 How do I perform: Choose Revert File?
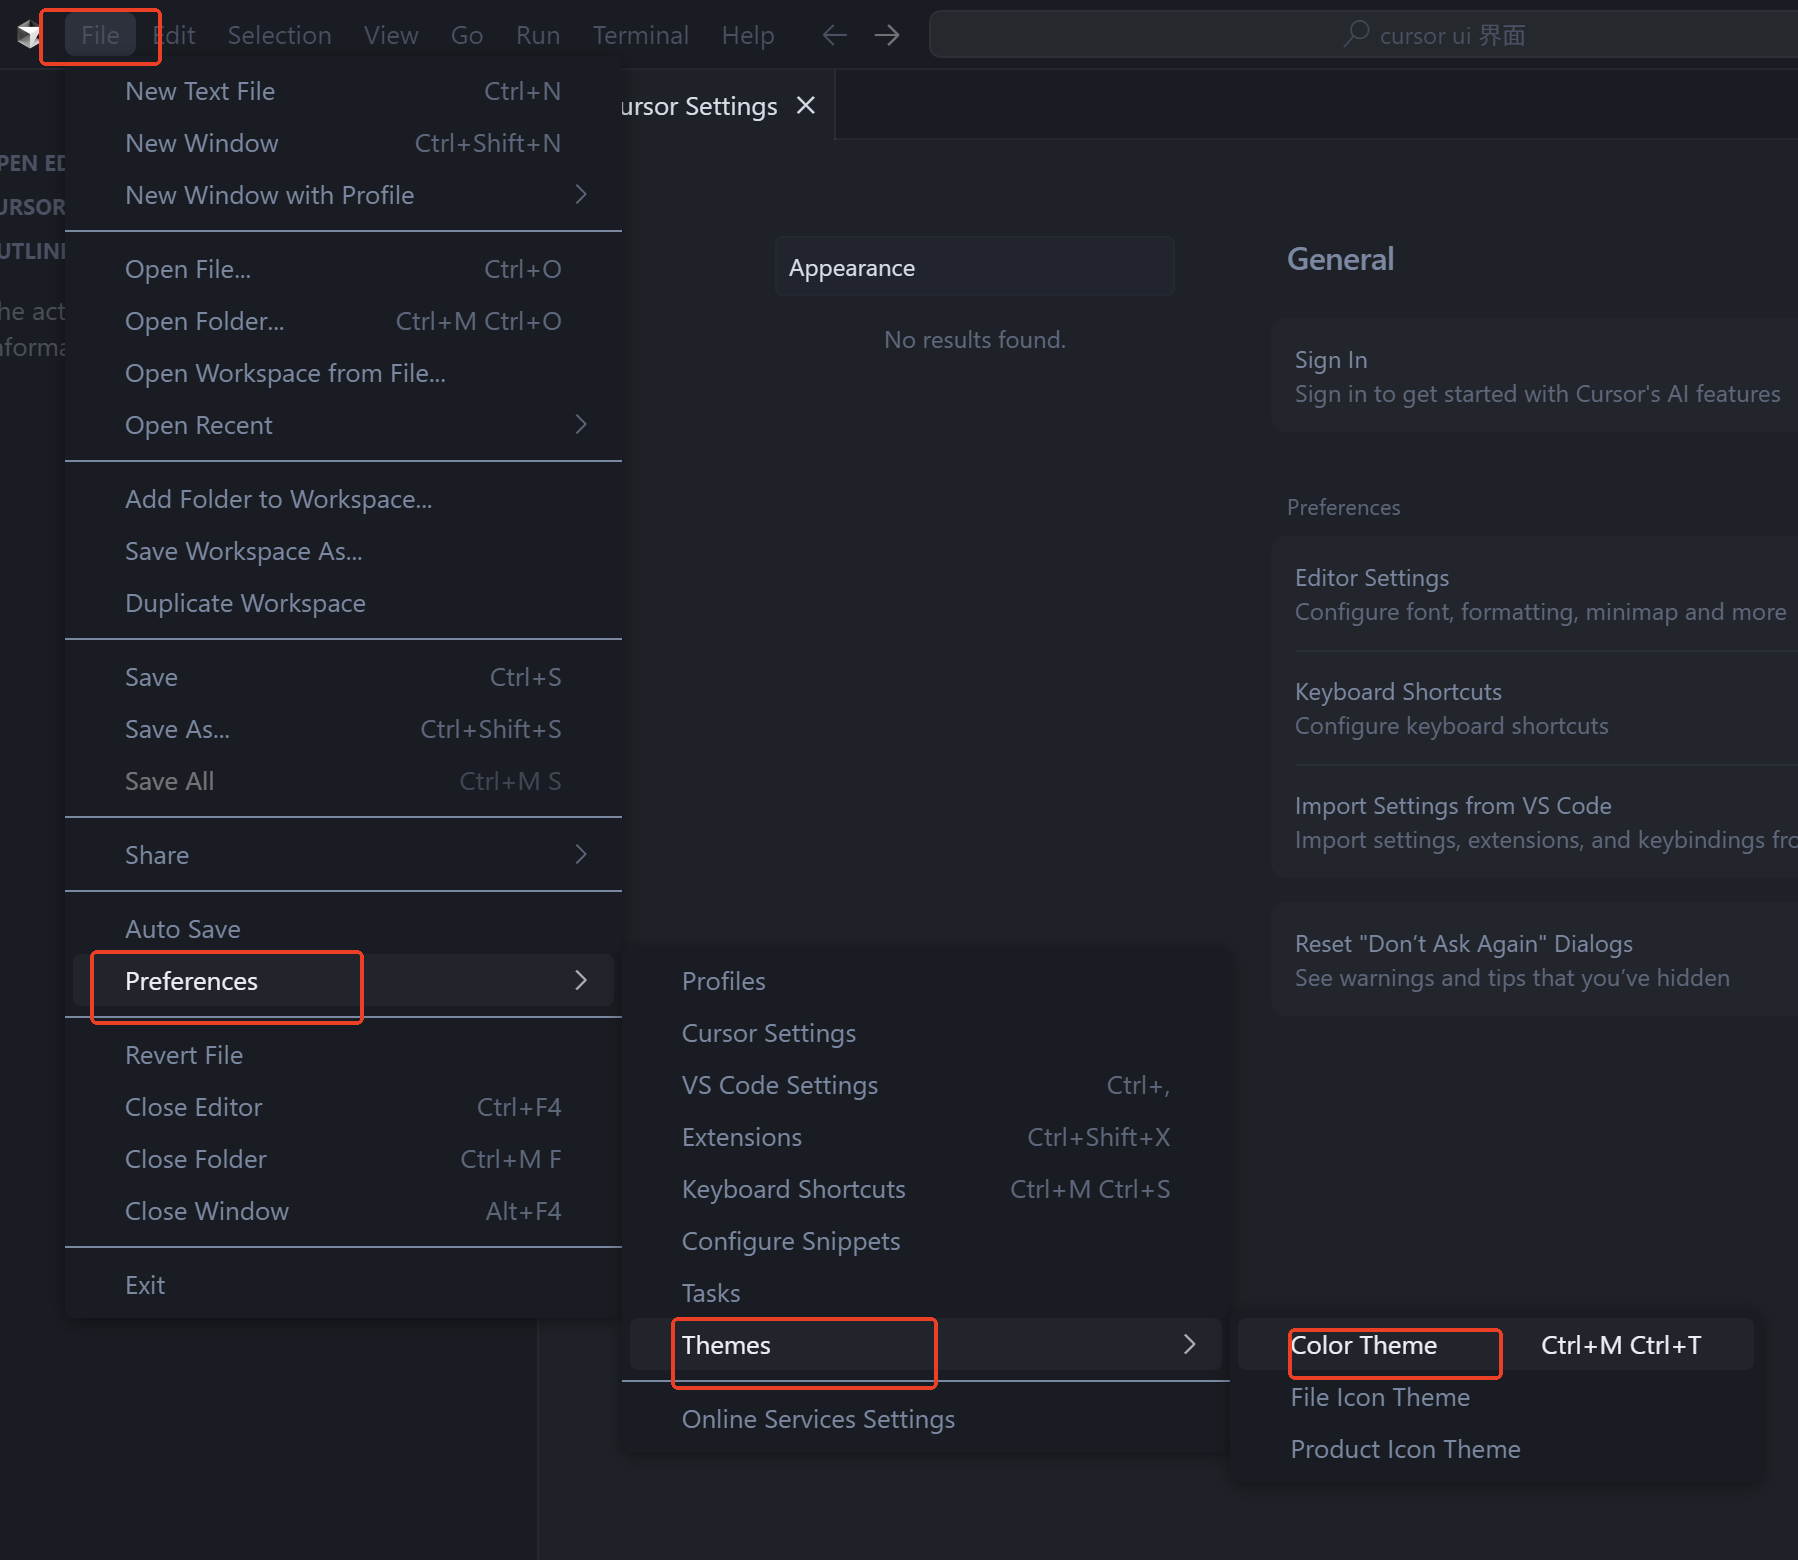[x=343, y=1055]
